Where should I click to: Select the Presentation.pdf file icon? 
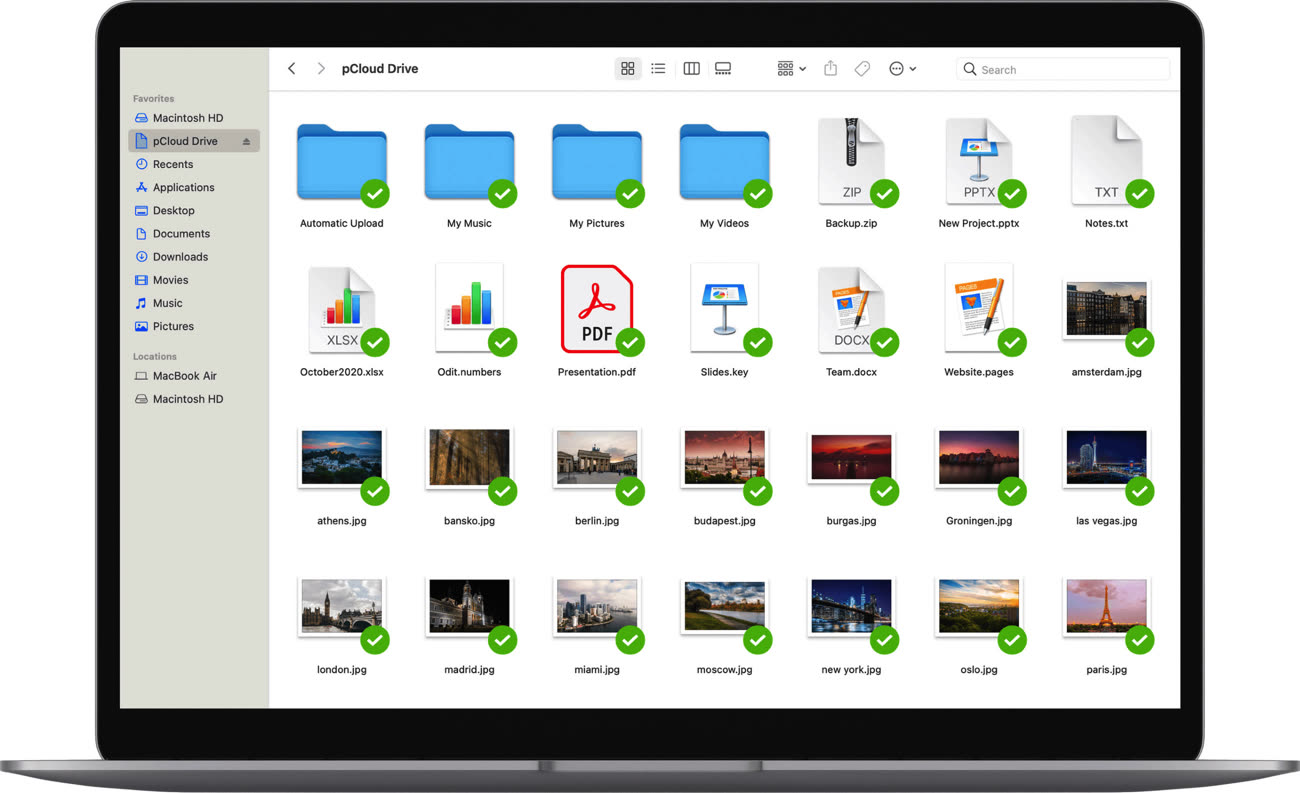point(597,309)
